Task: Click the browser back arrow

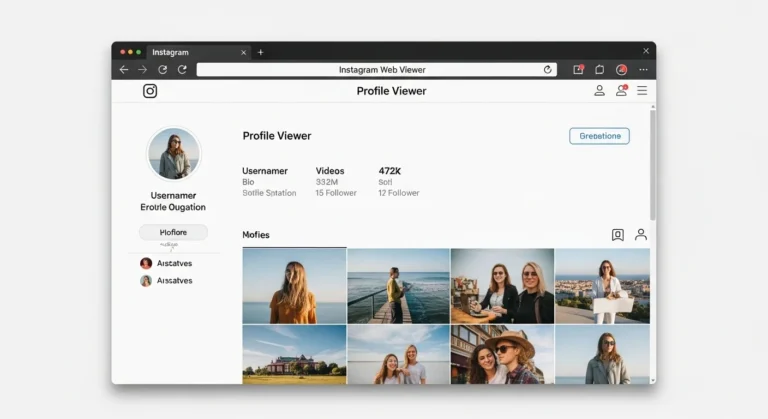Action: pyautogui.click(x=124, y=70)
